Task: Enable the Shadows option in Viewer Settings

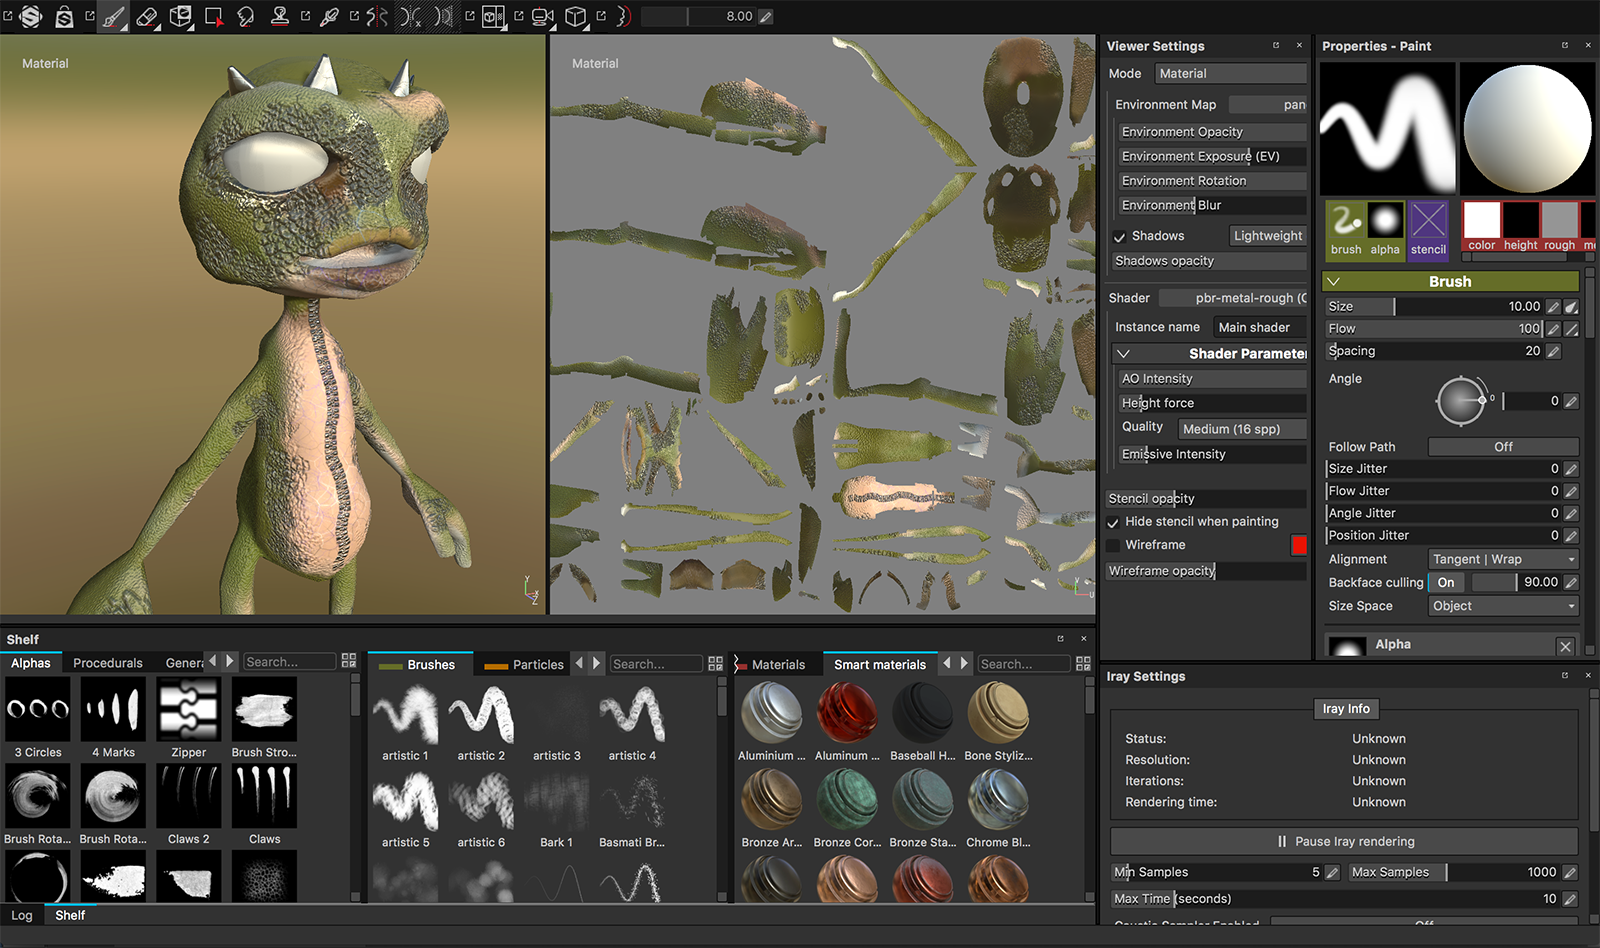Action: (1120, 235)
